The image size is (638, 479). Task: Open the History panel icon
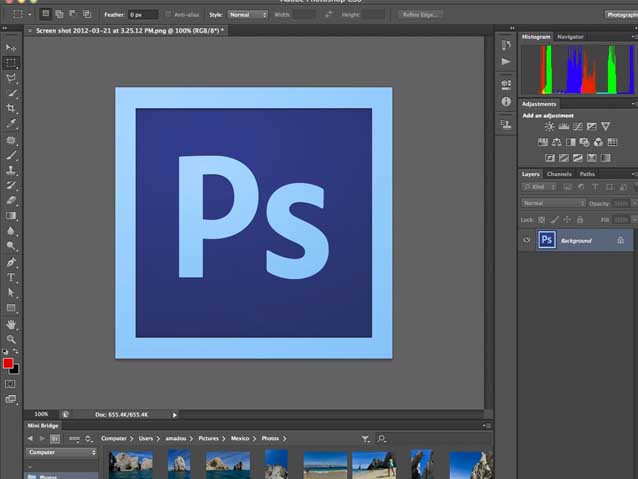click(506, 45)
